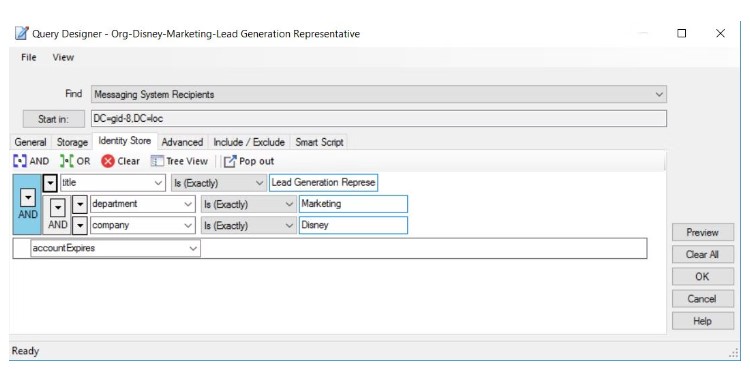Open the outer blue AND group dropdown arrow

tap(28, 197)
